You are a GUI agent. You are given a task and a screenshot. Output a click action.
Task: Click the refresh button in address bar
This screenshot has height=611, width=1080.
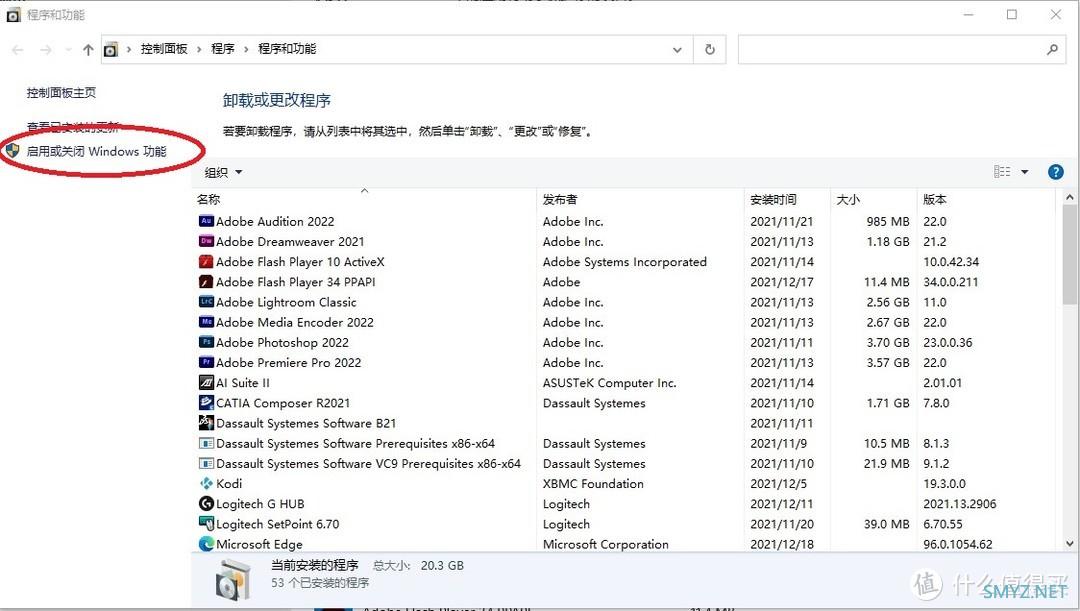(x=709, y=50)
